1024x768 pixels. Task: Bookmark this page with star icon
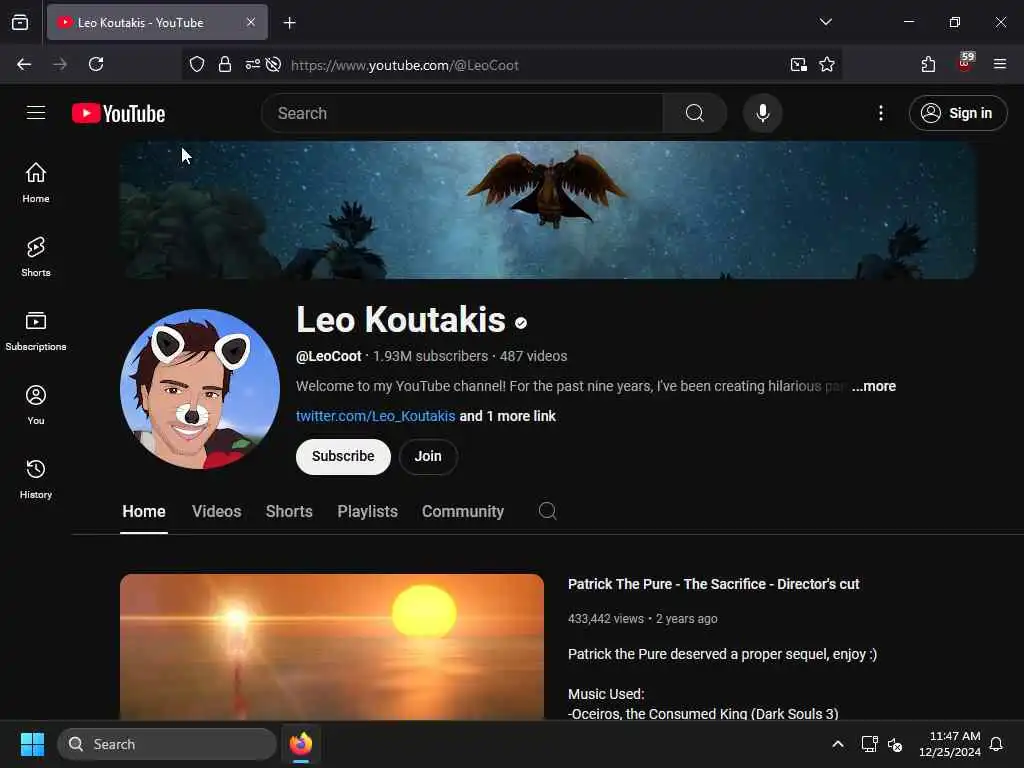tap(827, 65)
